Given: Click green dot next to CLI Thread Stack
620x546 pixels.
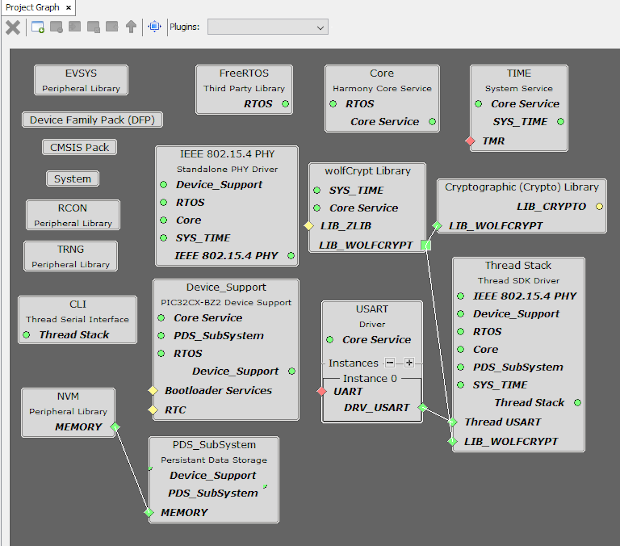Looking at the screenshot, I should click(26, 335).
